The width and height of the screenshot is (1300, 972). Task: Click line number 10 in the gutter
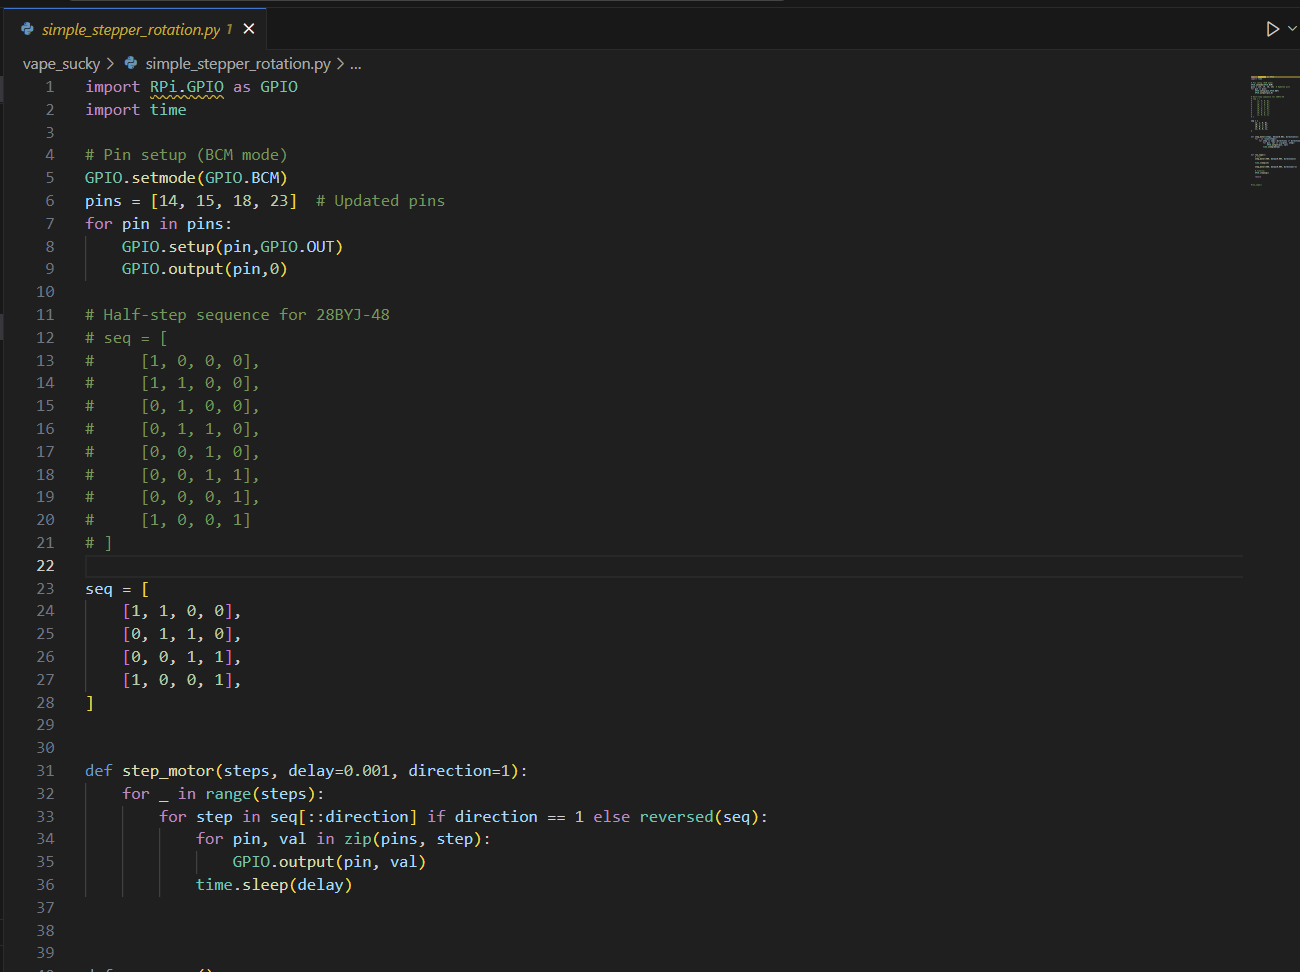[46, 292]
